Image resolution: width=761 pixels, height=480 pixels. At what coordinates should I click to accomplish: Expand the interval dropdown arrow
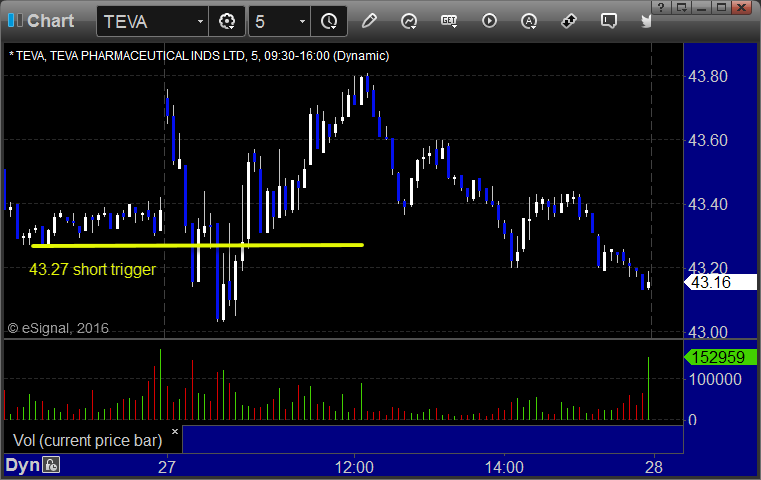(x=302, y=21)
